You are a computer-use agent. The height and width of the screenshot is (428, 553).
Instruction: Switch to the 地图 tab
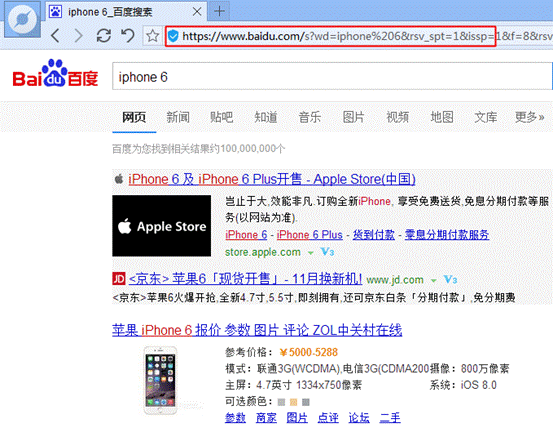click(x=442, y=117)
